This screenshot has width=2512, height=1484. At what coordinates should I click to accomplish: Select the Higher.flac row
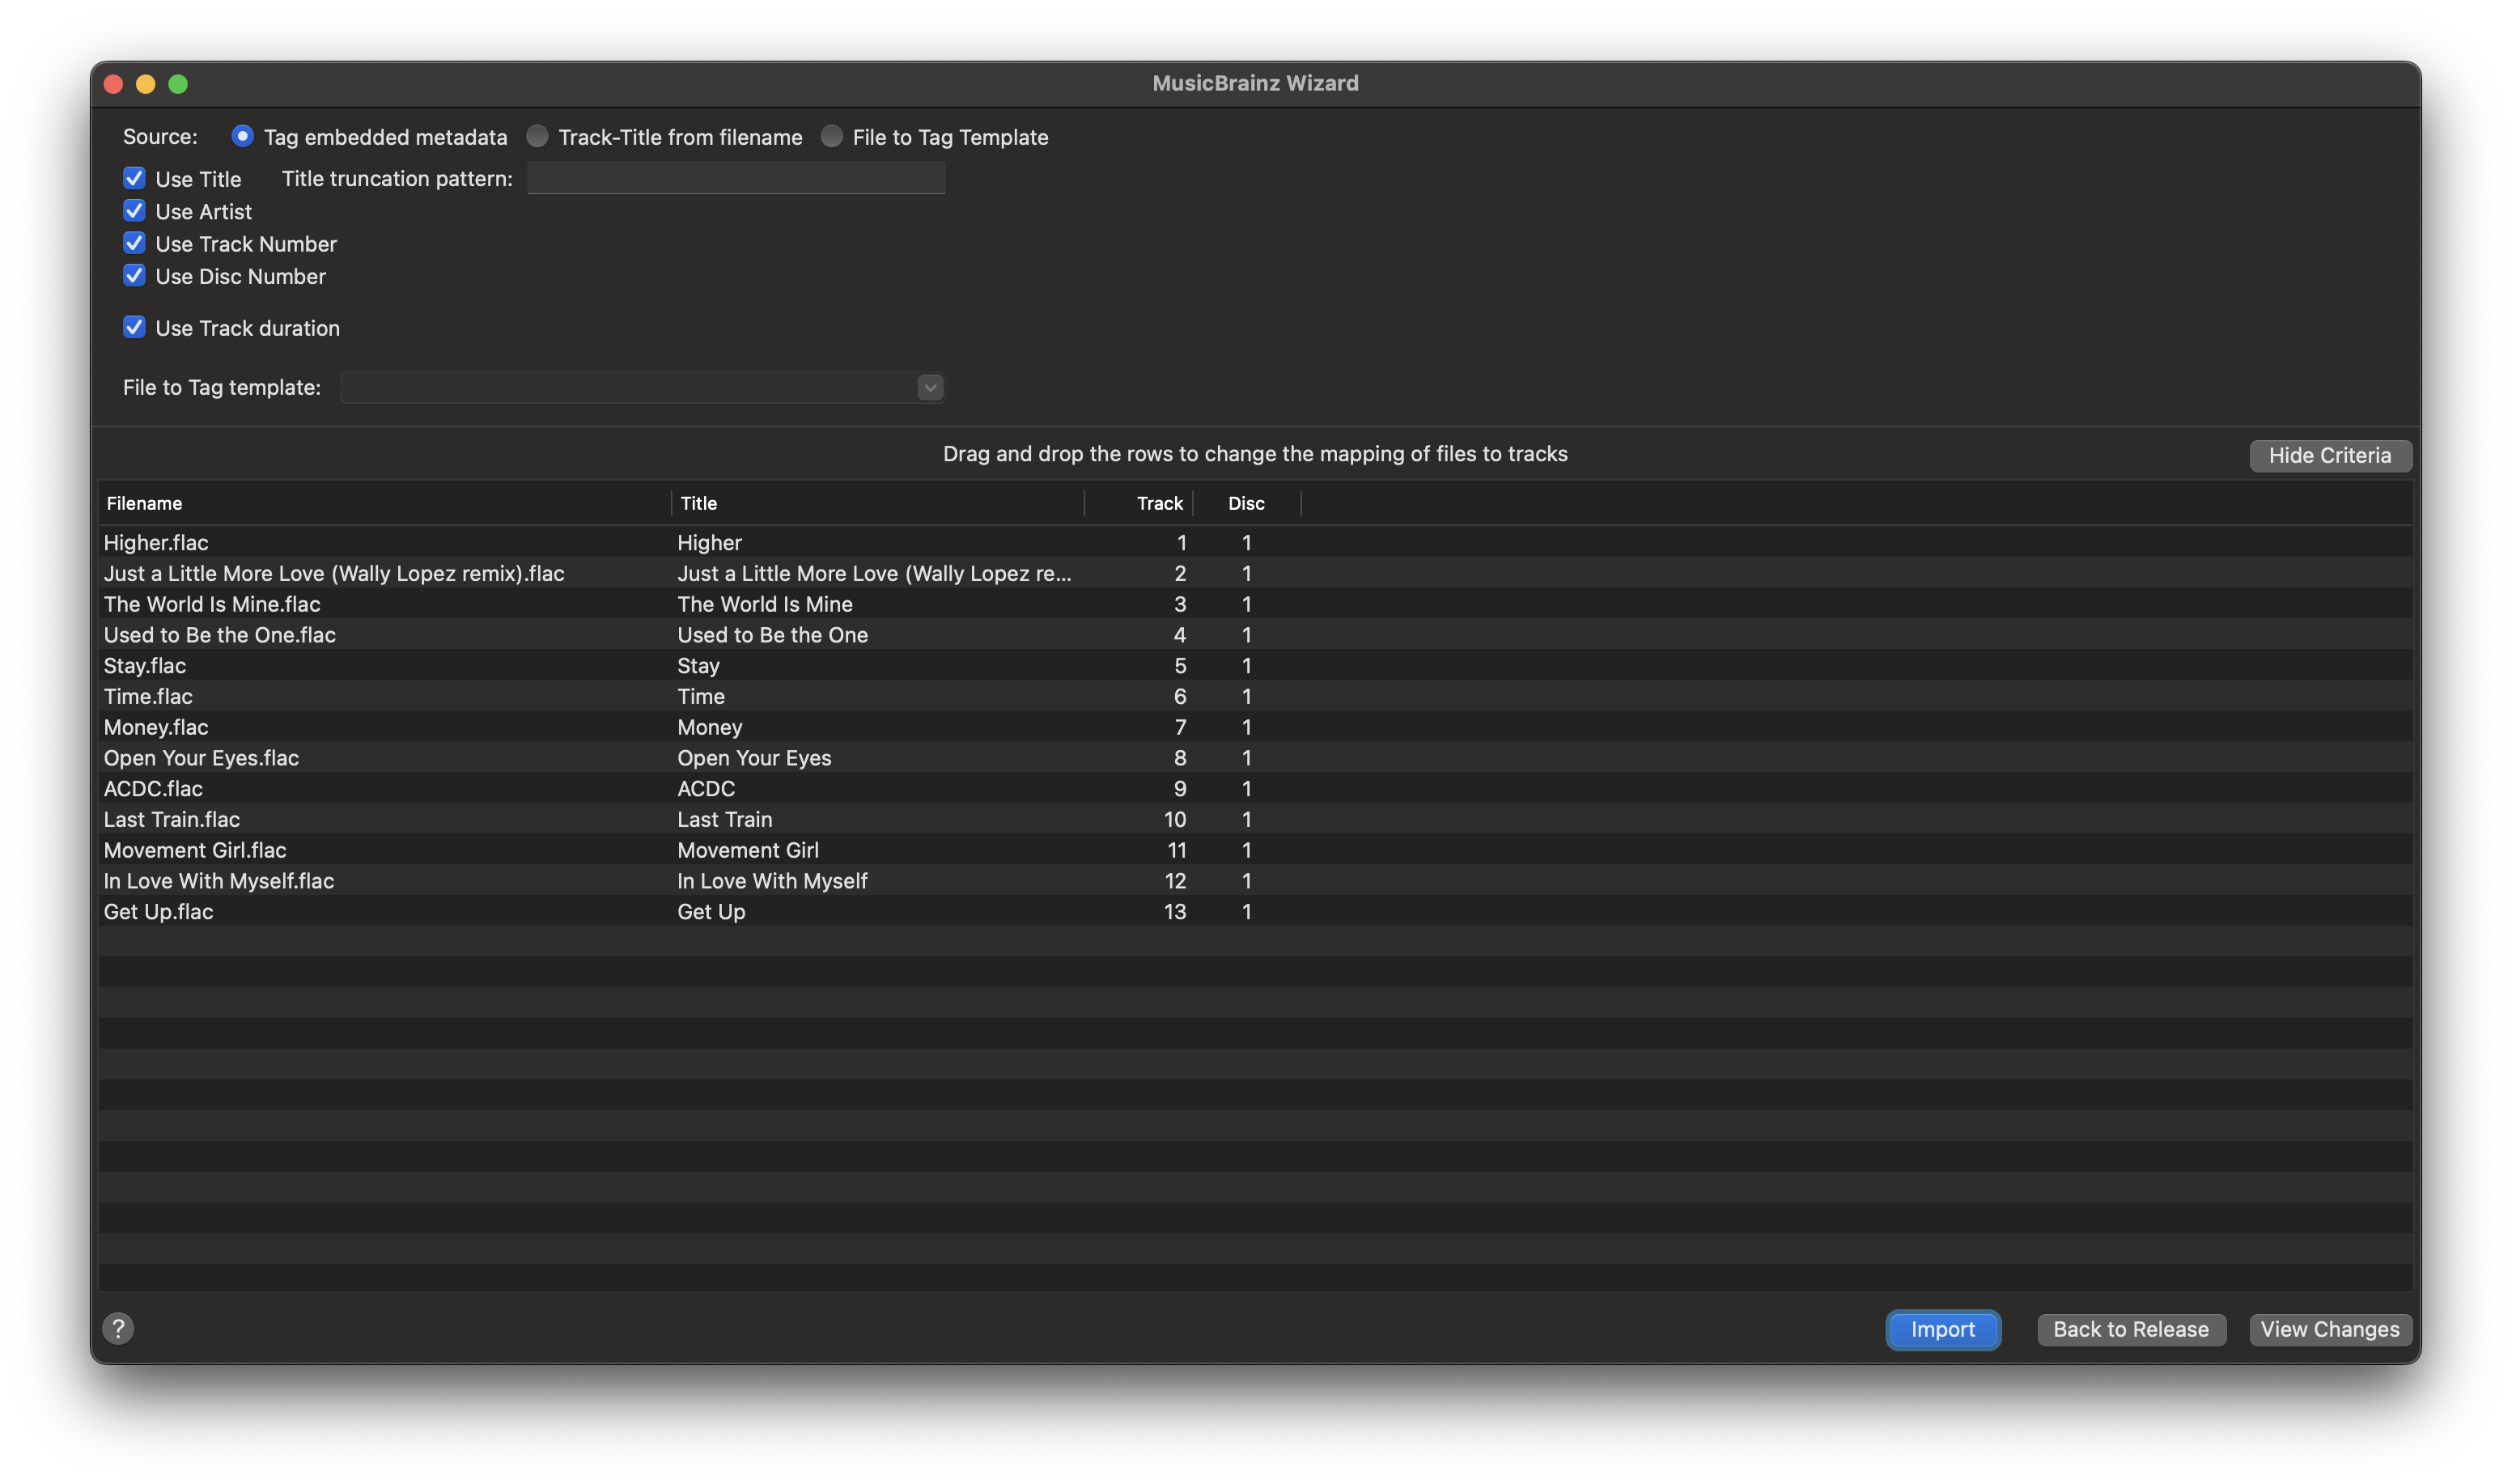point(1255,542)
